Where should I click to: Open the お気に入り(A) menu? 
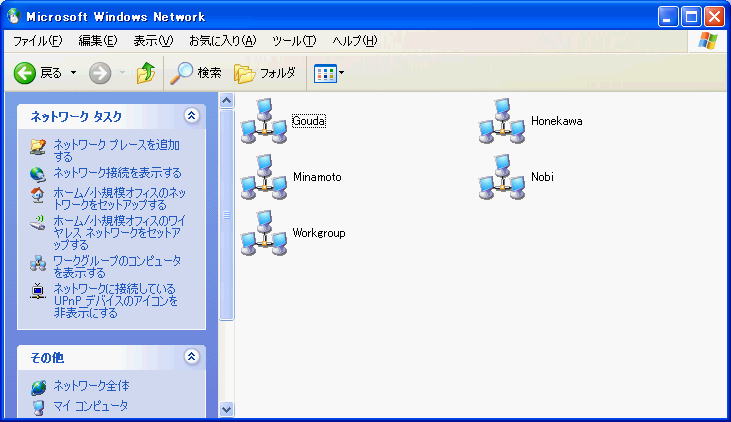click(222, 41)
